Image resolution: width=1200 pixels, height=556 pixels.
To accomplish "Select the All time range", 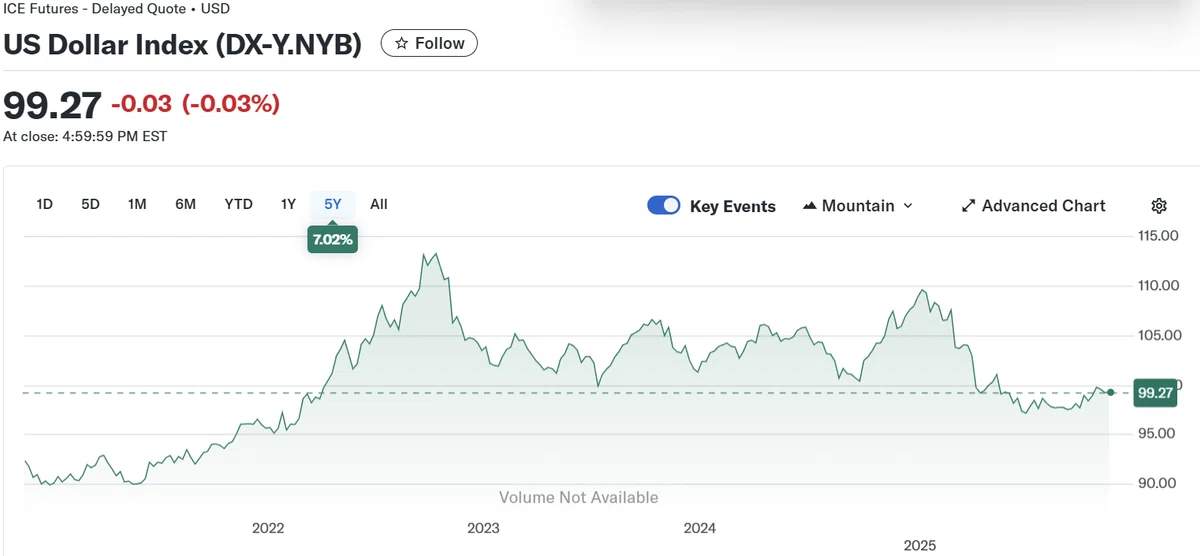I will [379, 204].
